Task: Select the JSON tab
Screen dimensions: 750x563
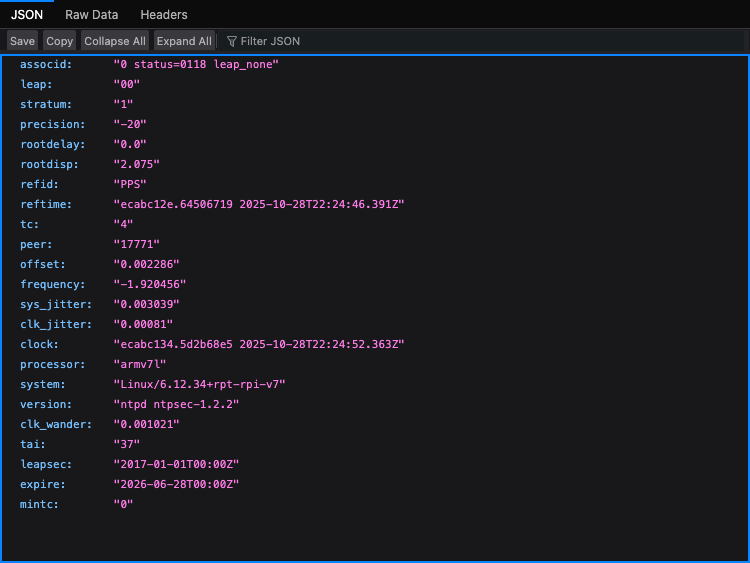Action: (26, 15)
